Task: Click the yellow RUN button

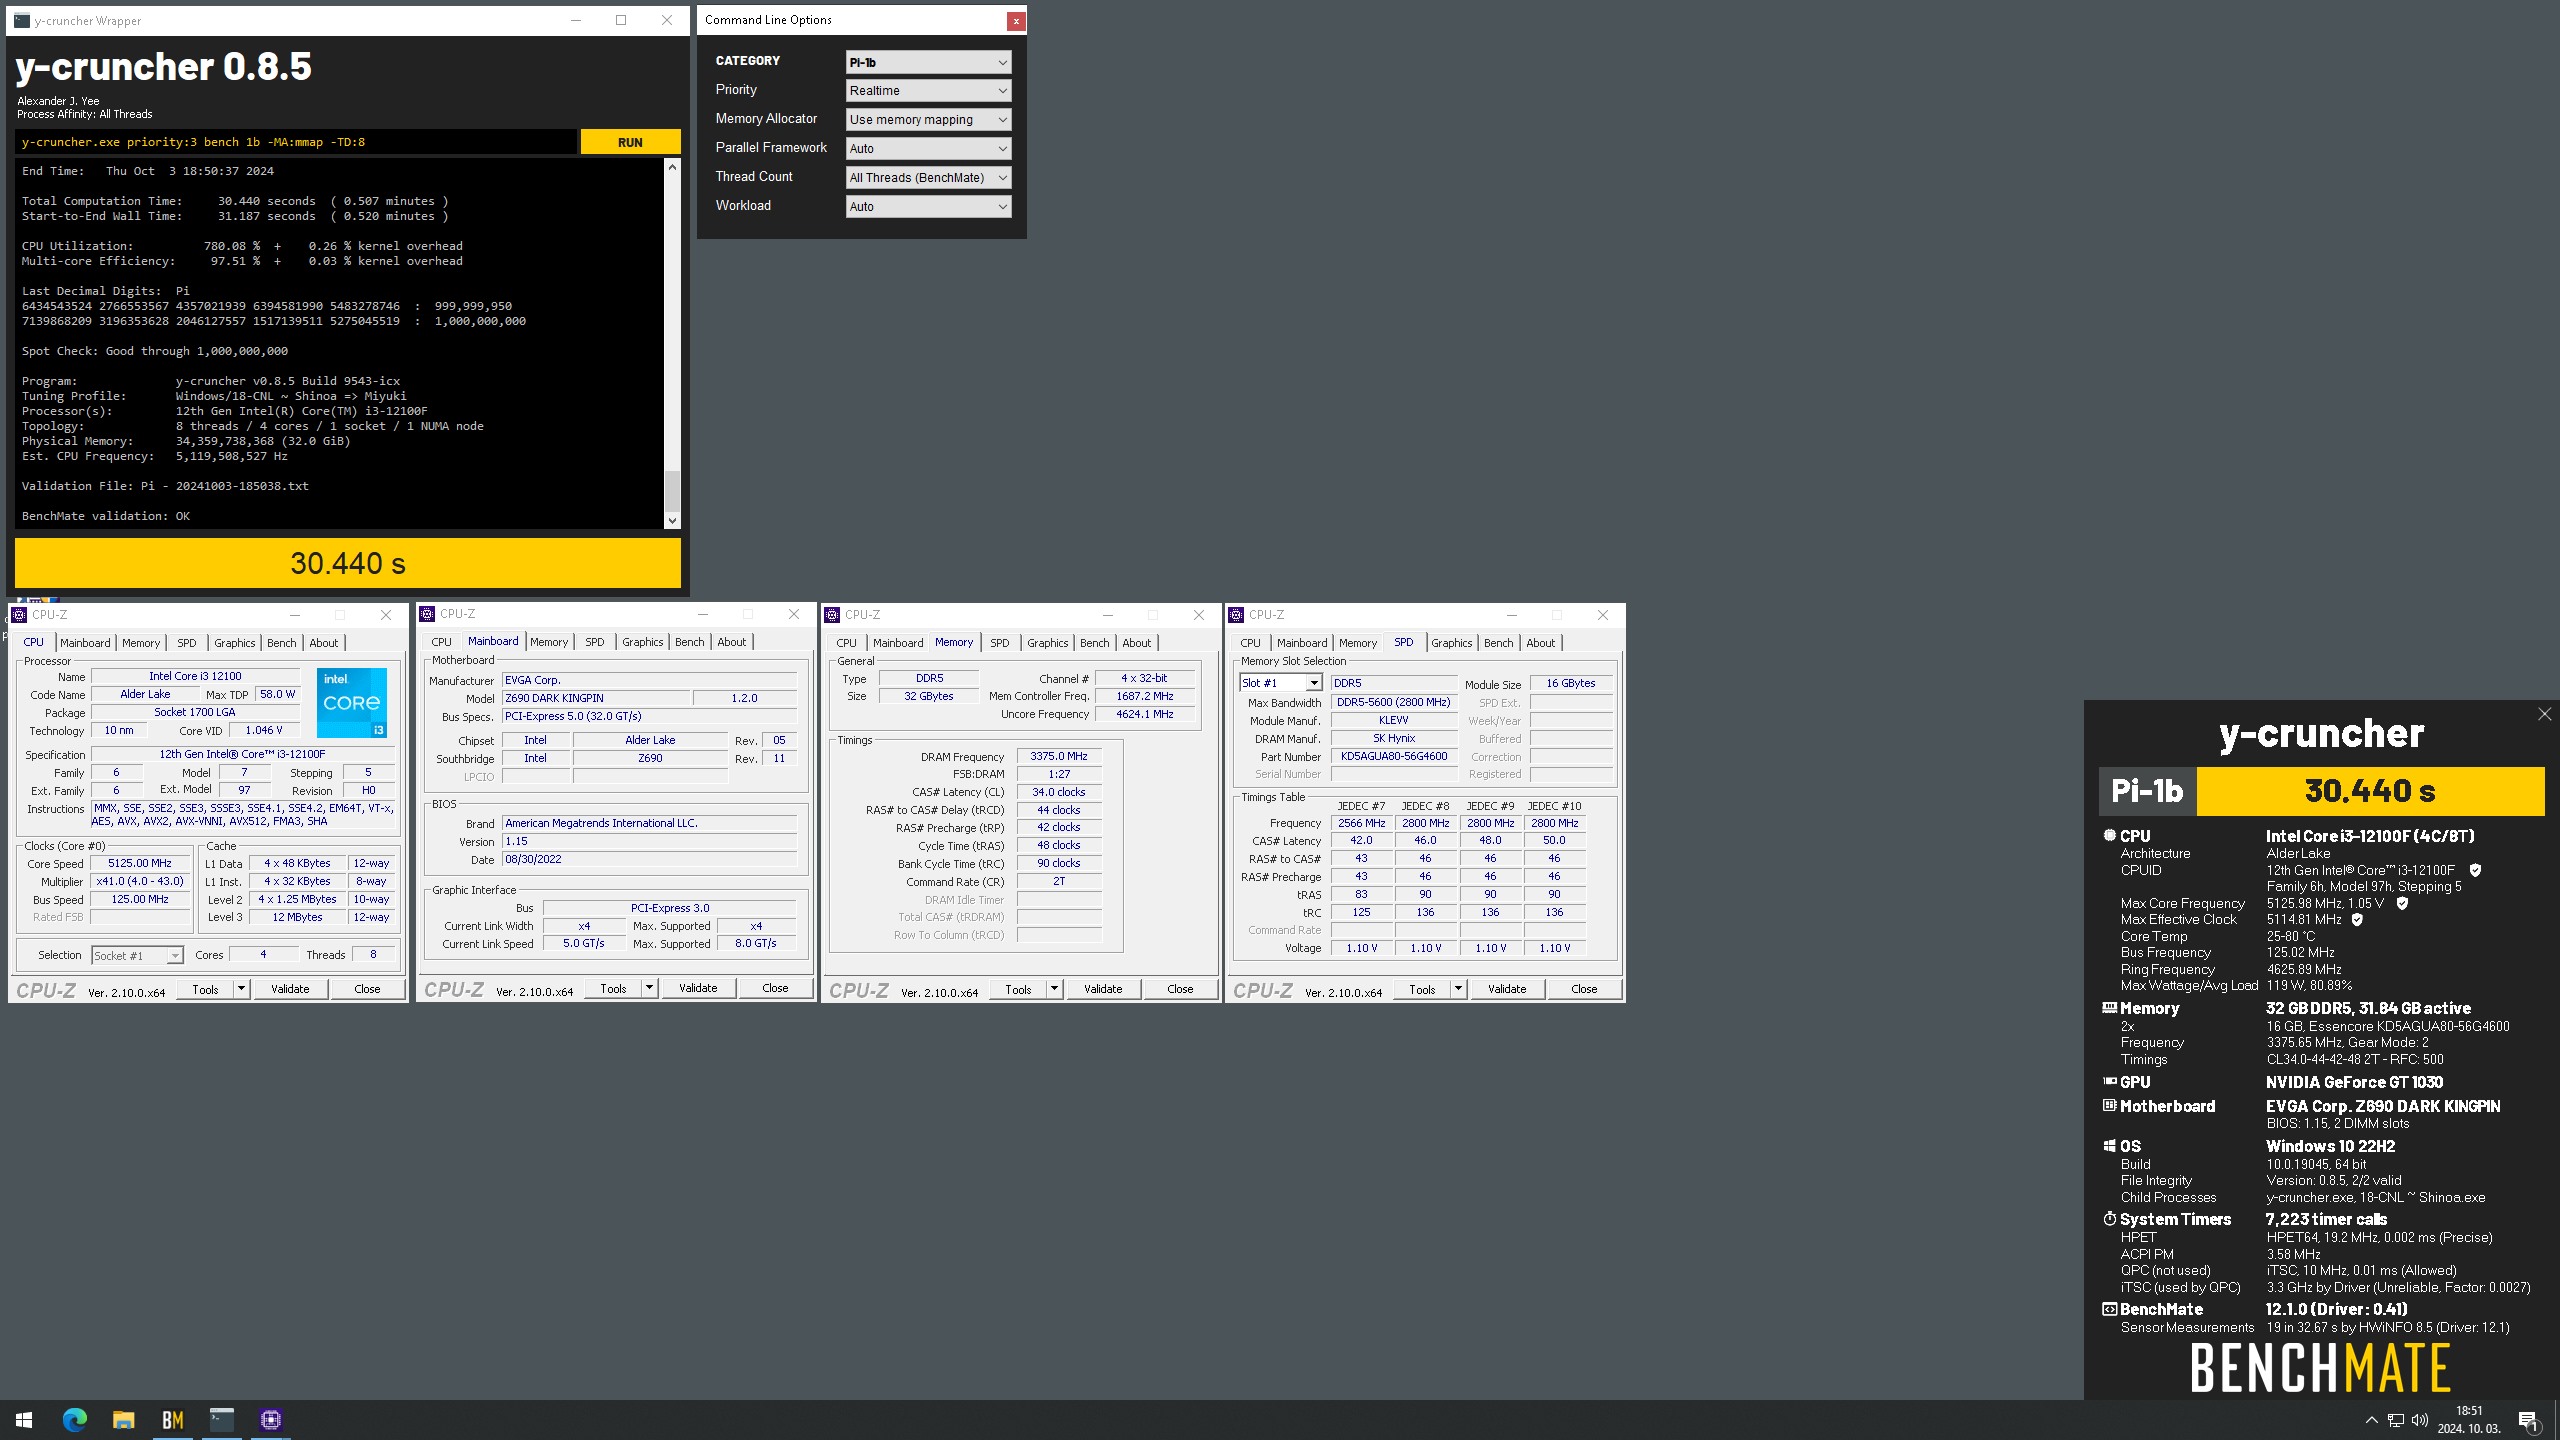Action: (x=630, y=142)
